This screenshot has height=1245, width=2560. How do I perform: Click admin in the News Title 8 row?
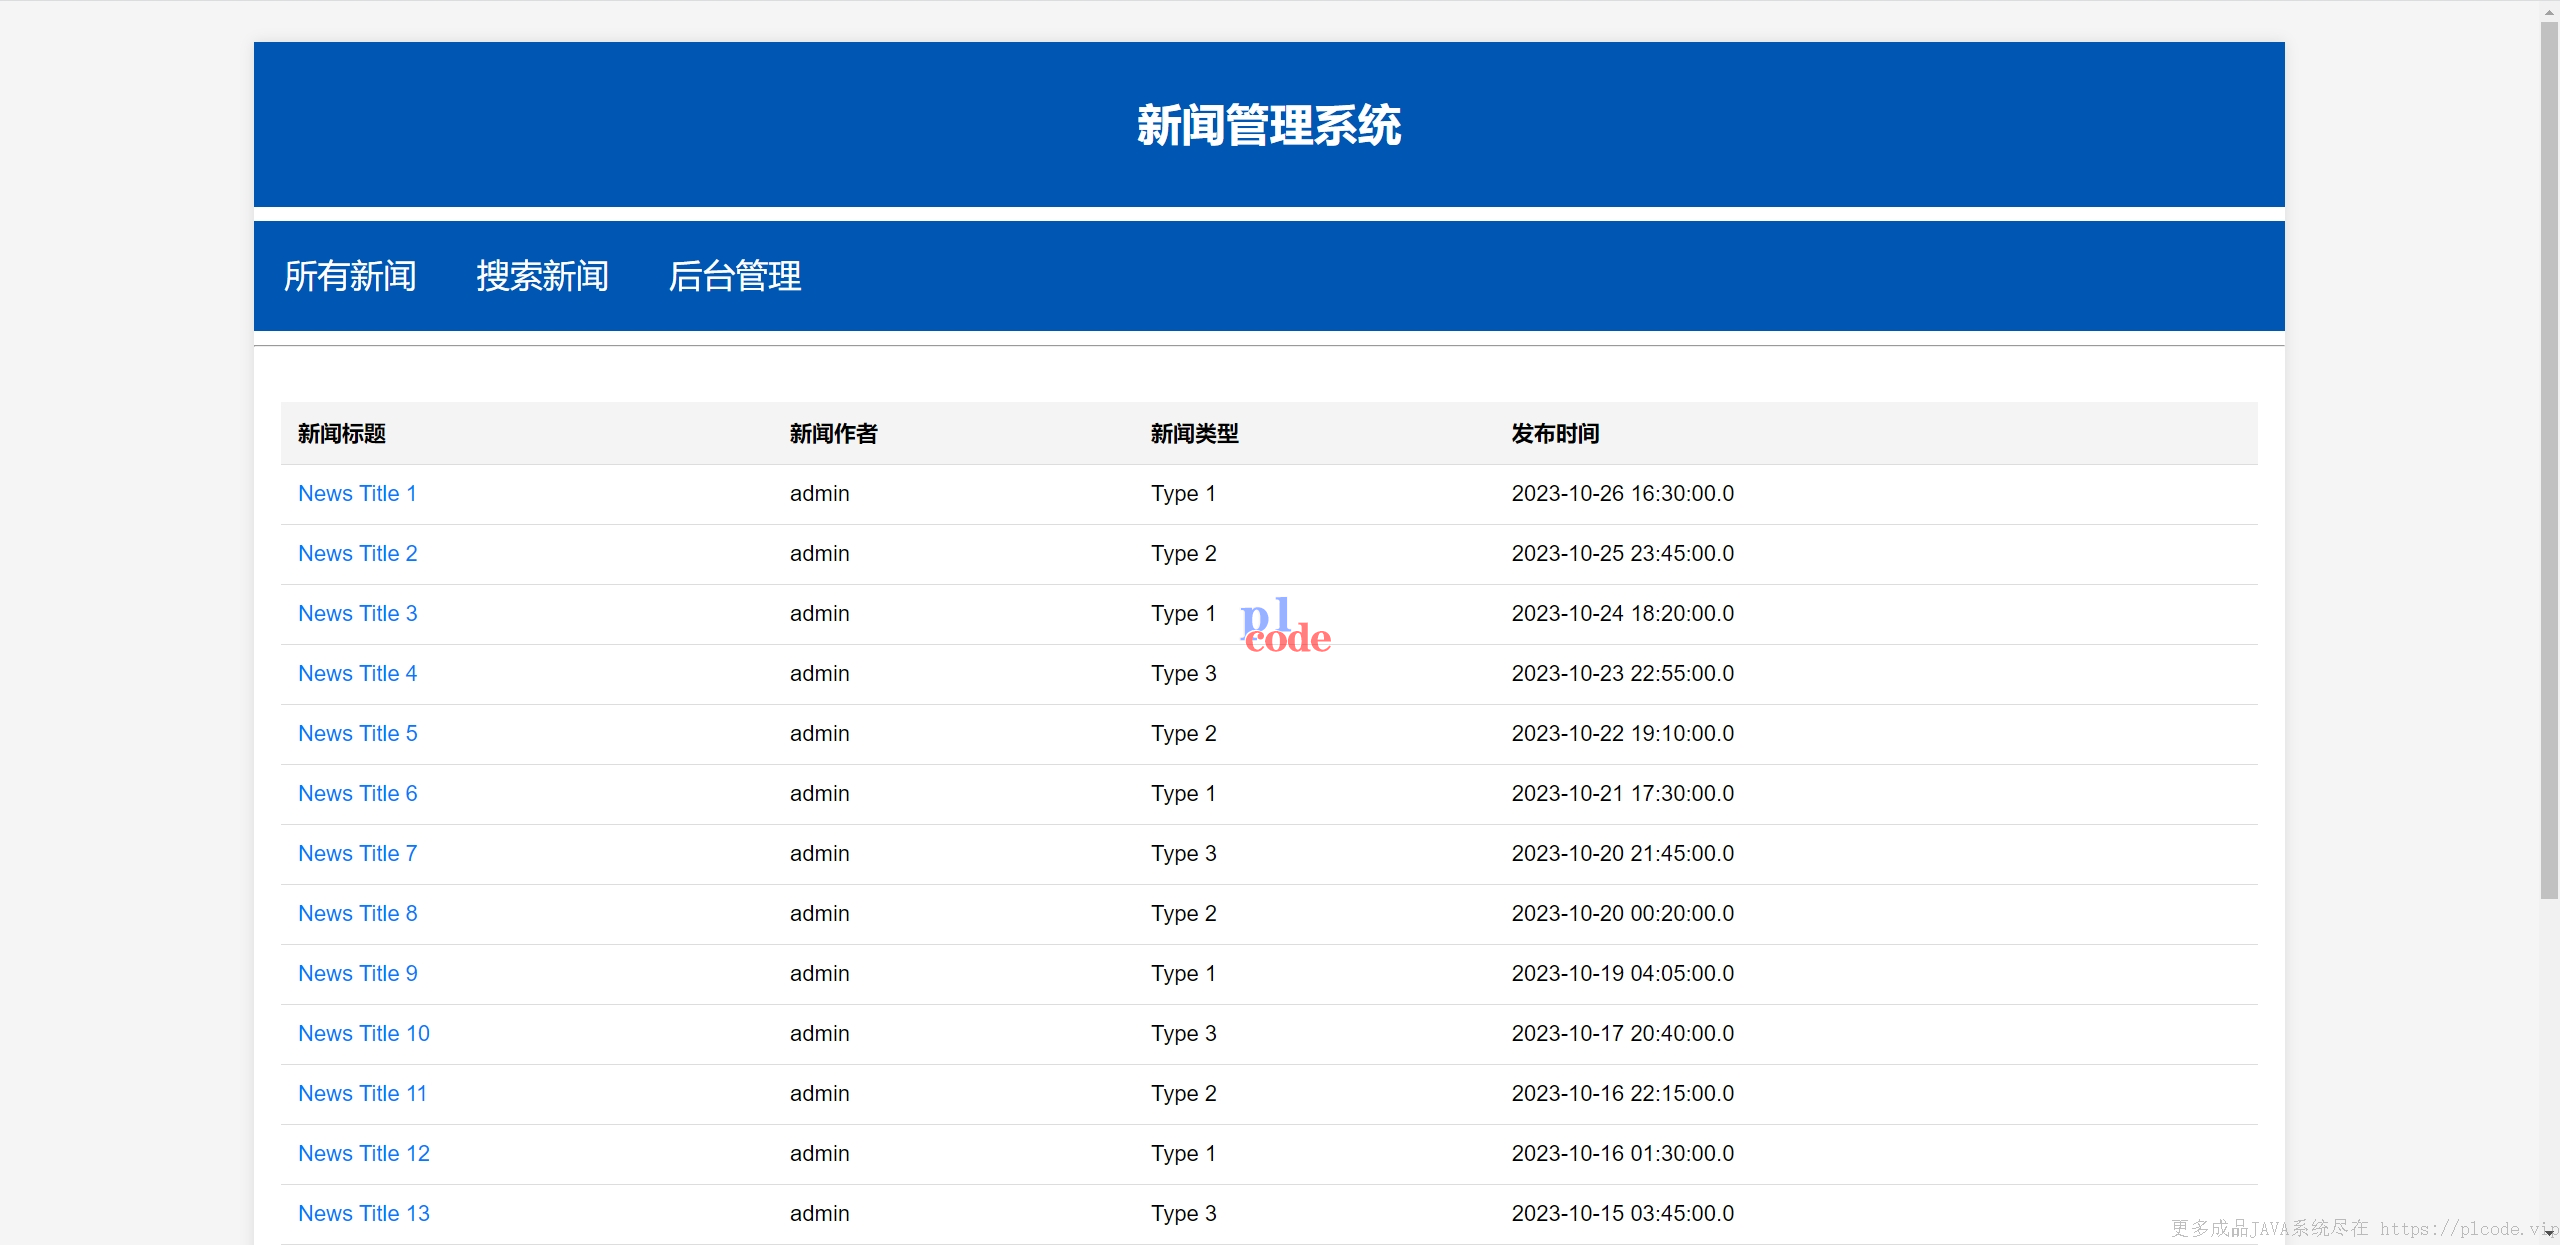820,914
